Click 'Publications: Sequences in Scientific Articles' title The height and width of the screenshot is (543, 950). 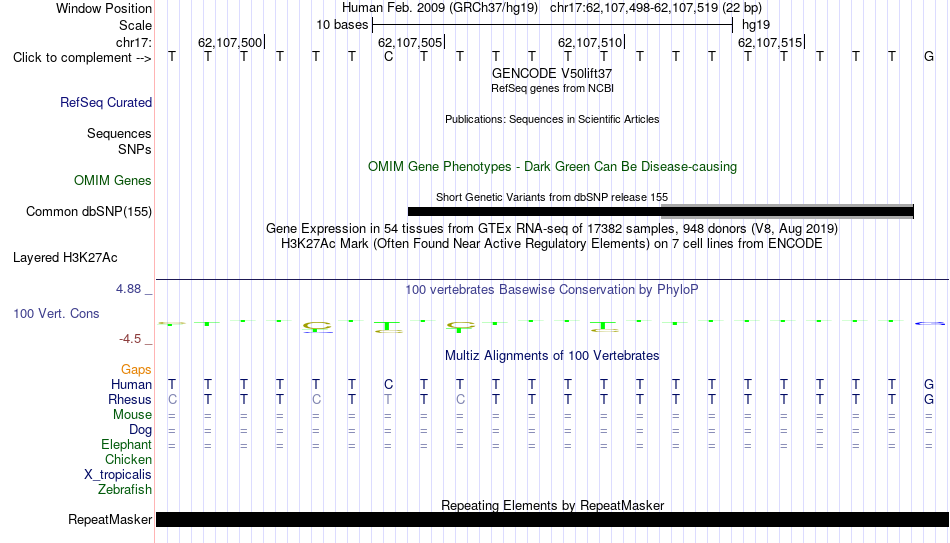552,119
